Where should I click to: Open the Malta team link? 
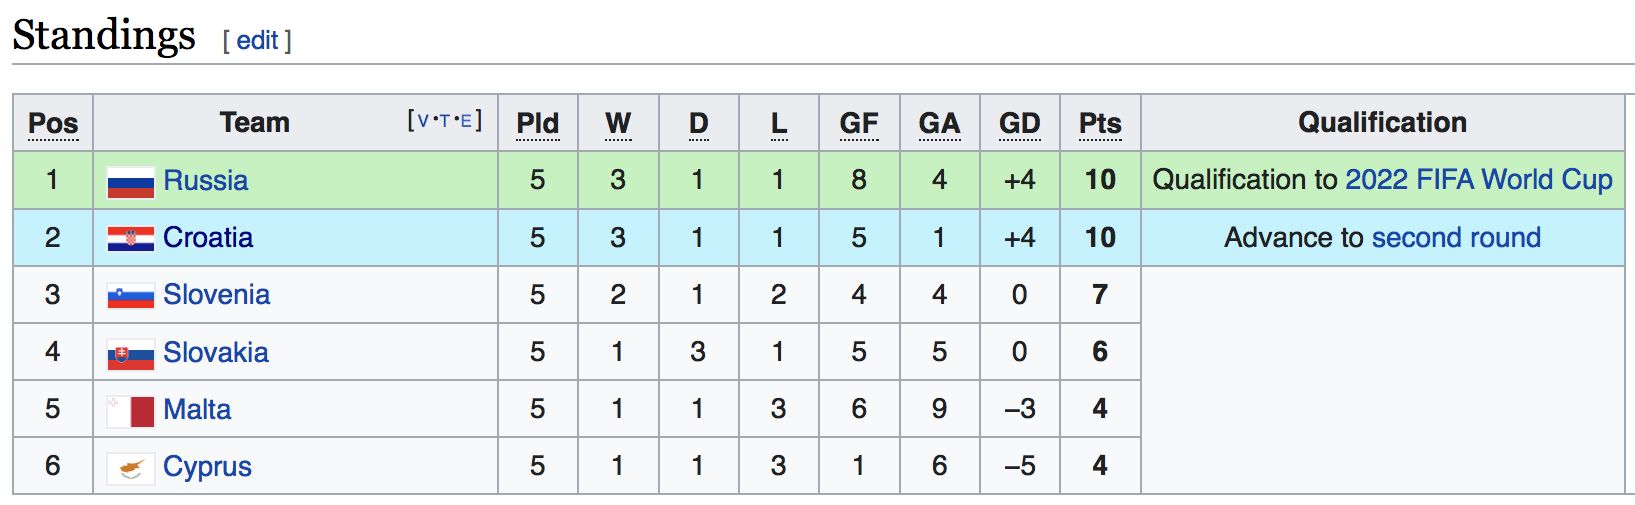(197, 410)
